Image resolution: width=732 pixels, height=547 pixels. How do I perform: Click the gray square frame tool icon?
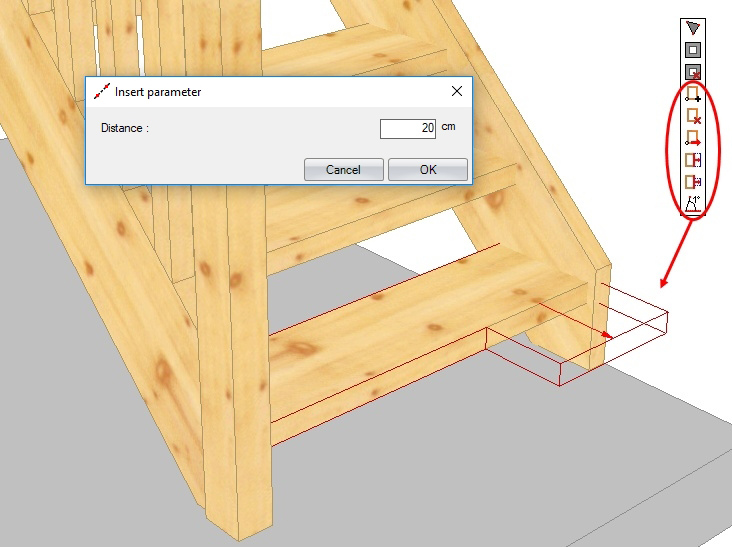pos(693,50)
